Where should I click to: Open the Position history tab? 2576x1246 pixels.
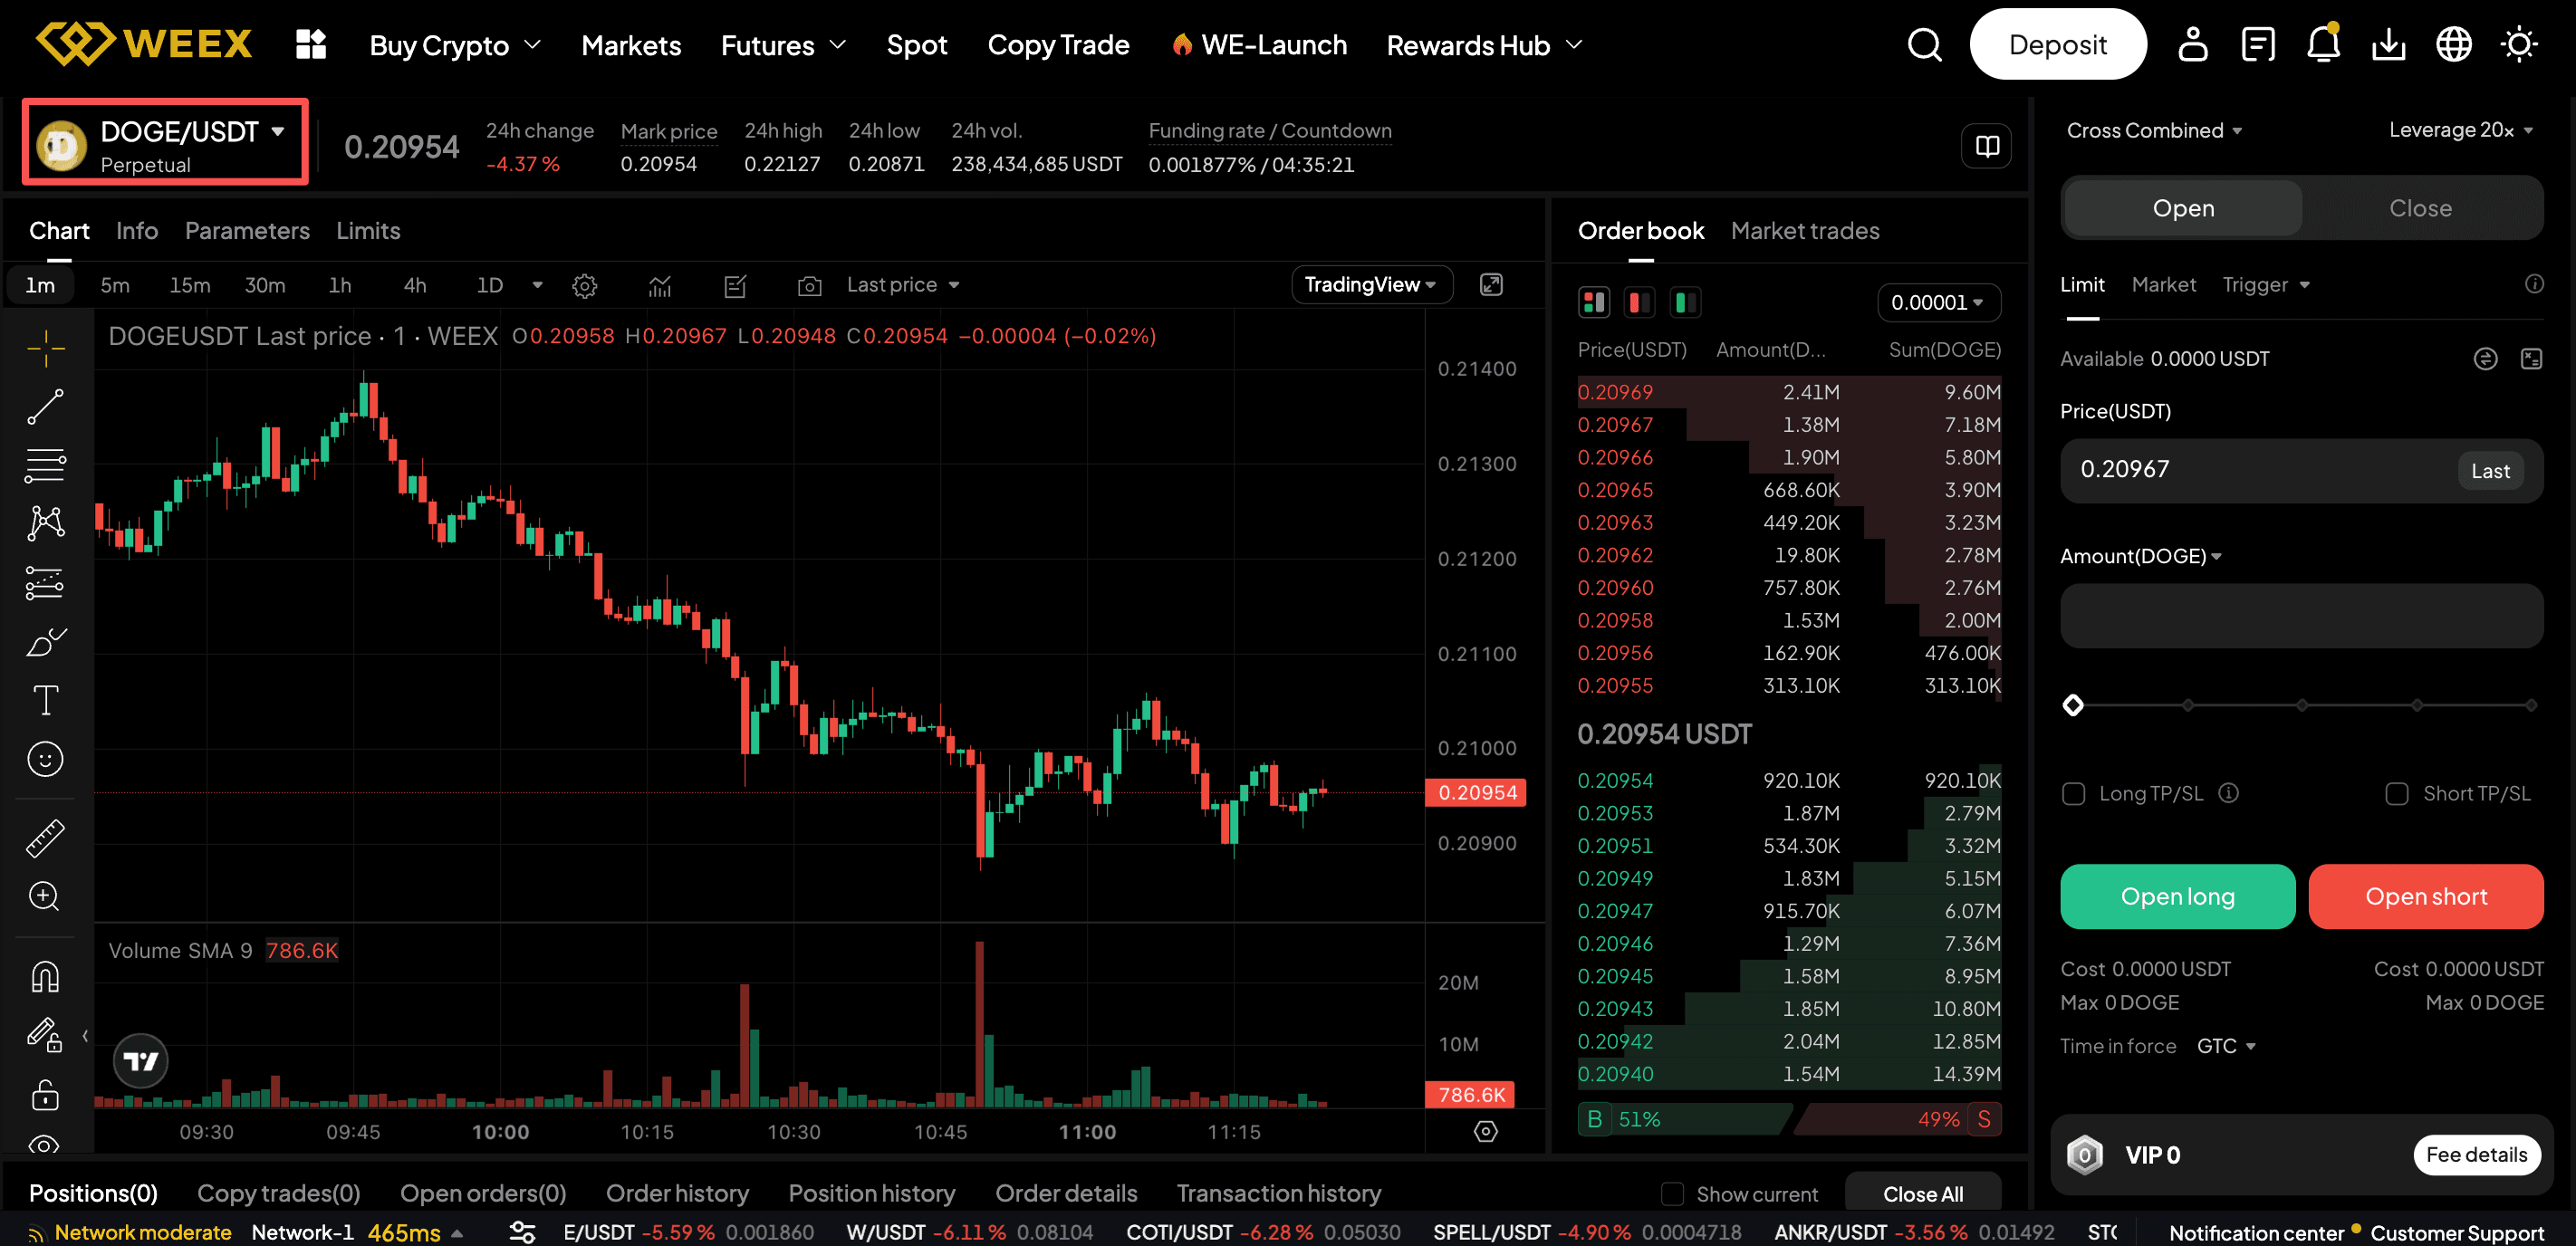(x=871, y=1193)
